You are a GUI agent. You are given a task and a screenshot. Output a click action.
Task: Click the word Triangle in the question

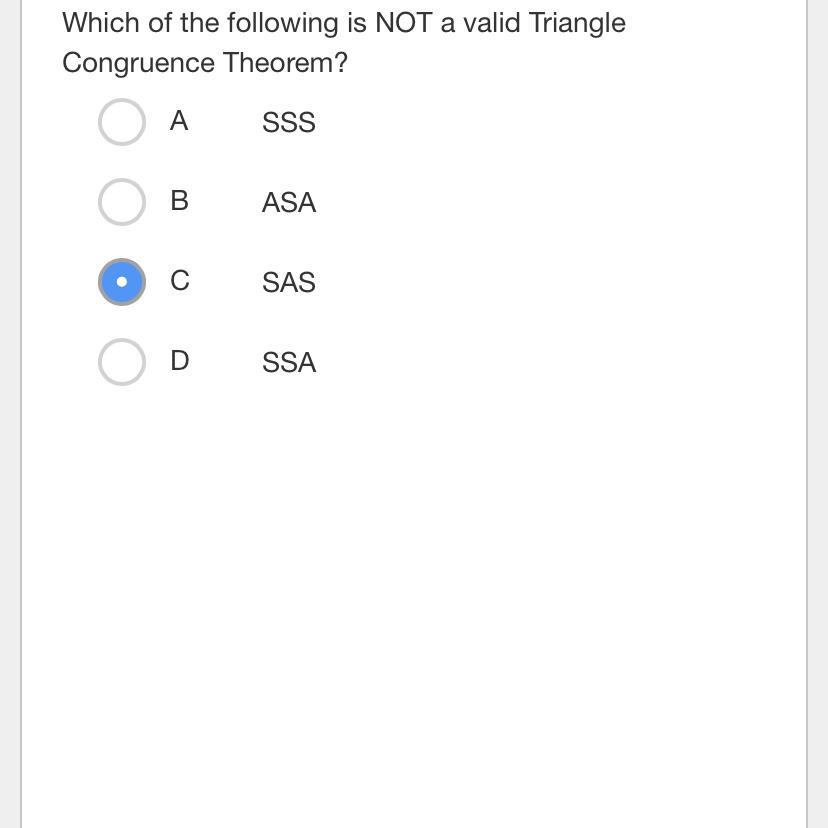(577, 24)
